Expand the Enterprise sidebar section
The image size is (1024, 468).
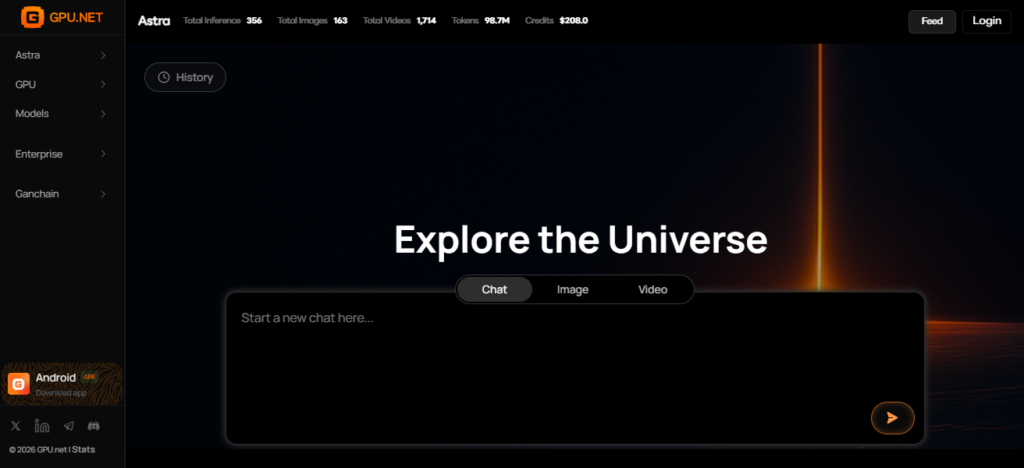coord(61,154)
